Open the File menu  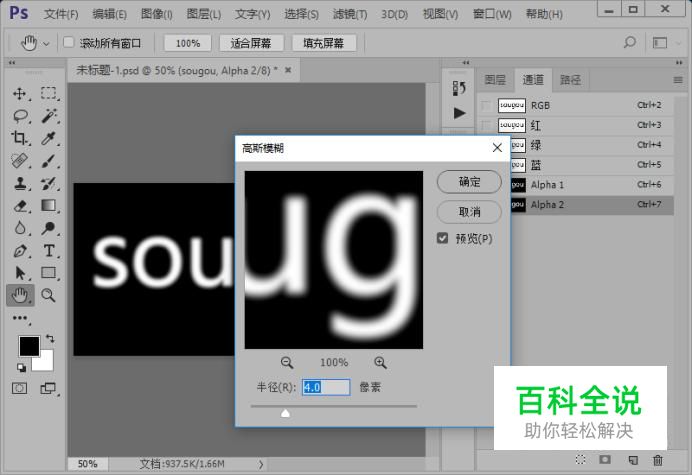61,15
